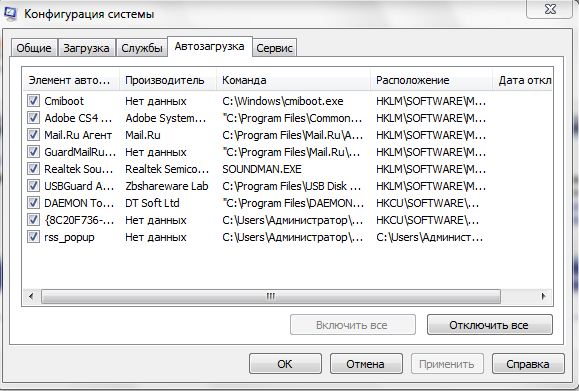Click DT Soft Ltd manufacturer cell

point(152,203)
